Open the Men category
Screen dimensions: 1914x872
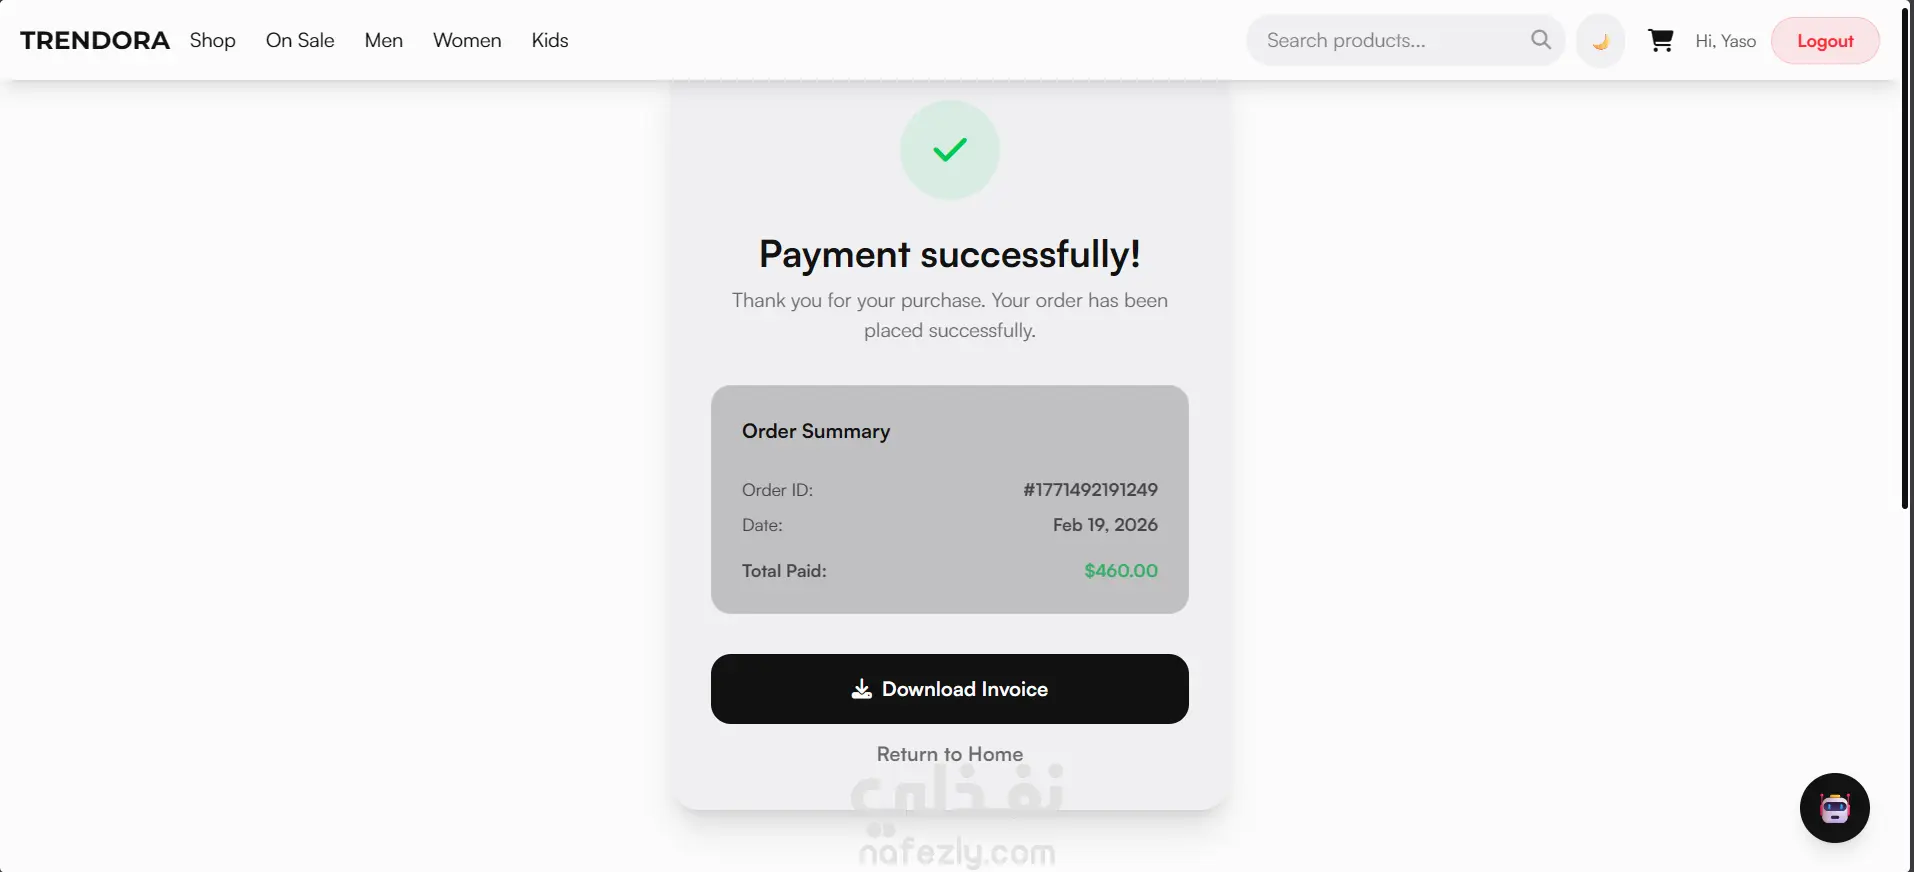(x=384, y=41)
